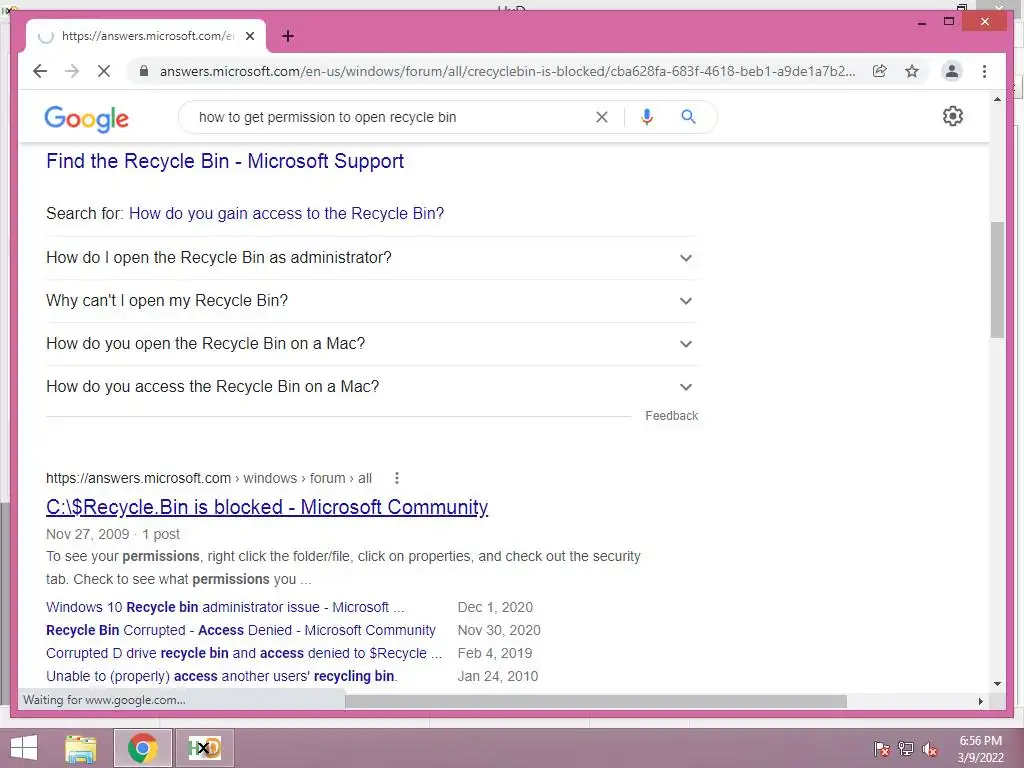
Task: Click the vertical scrollbar thumb
Action: pos(997,280)
